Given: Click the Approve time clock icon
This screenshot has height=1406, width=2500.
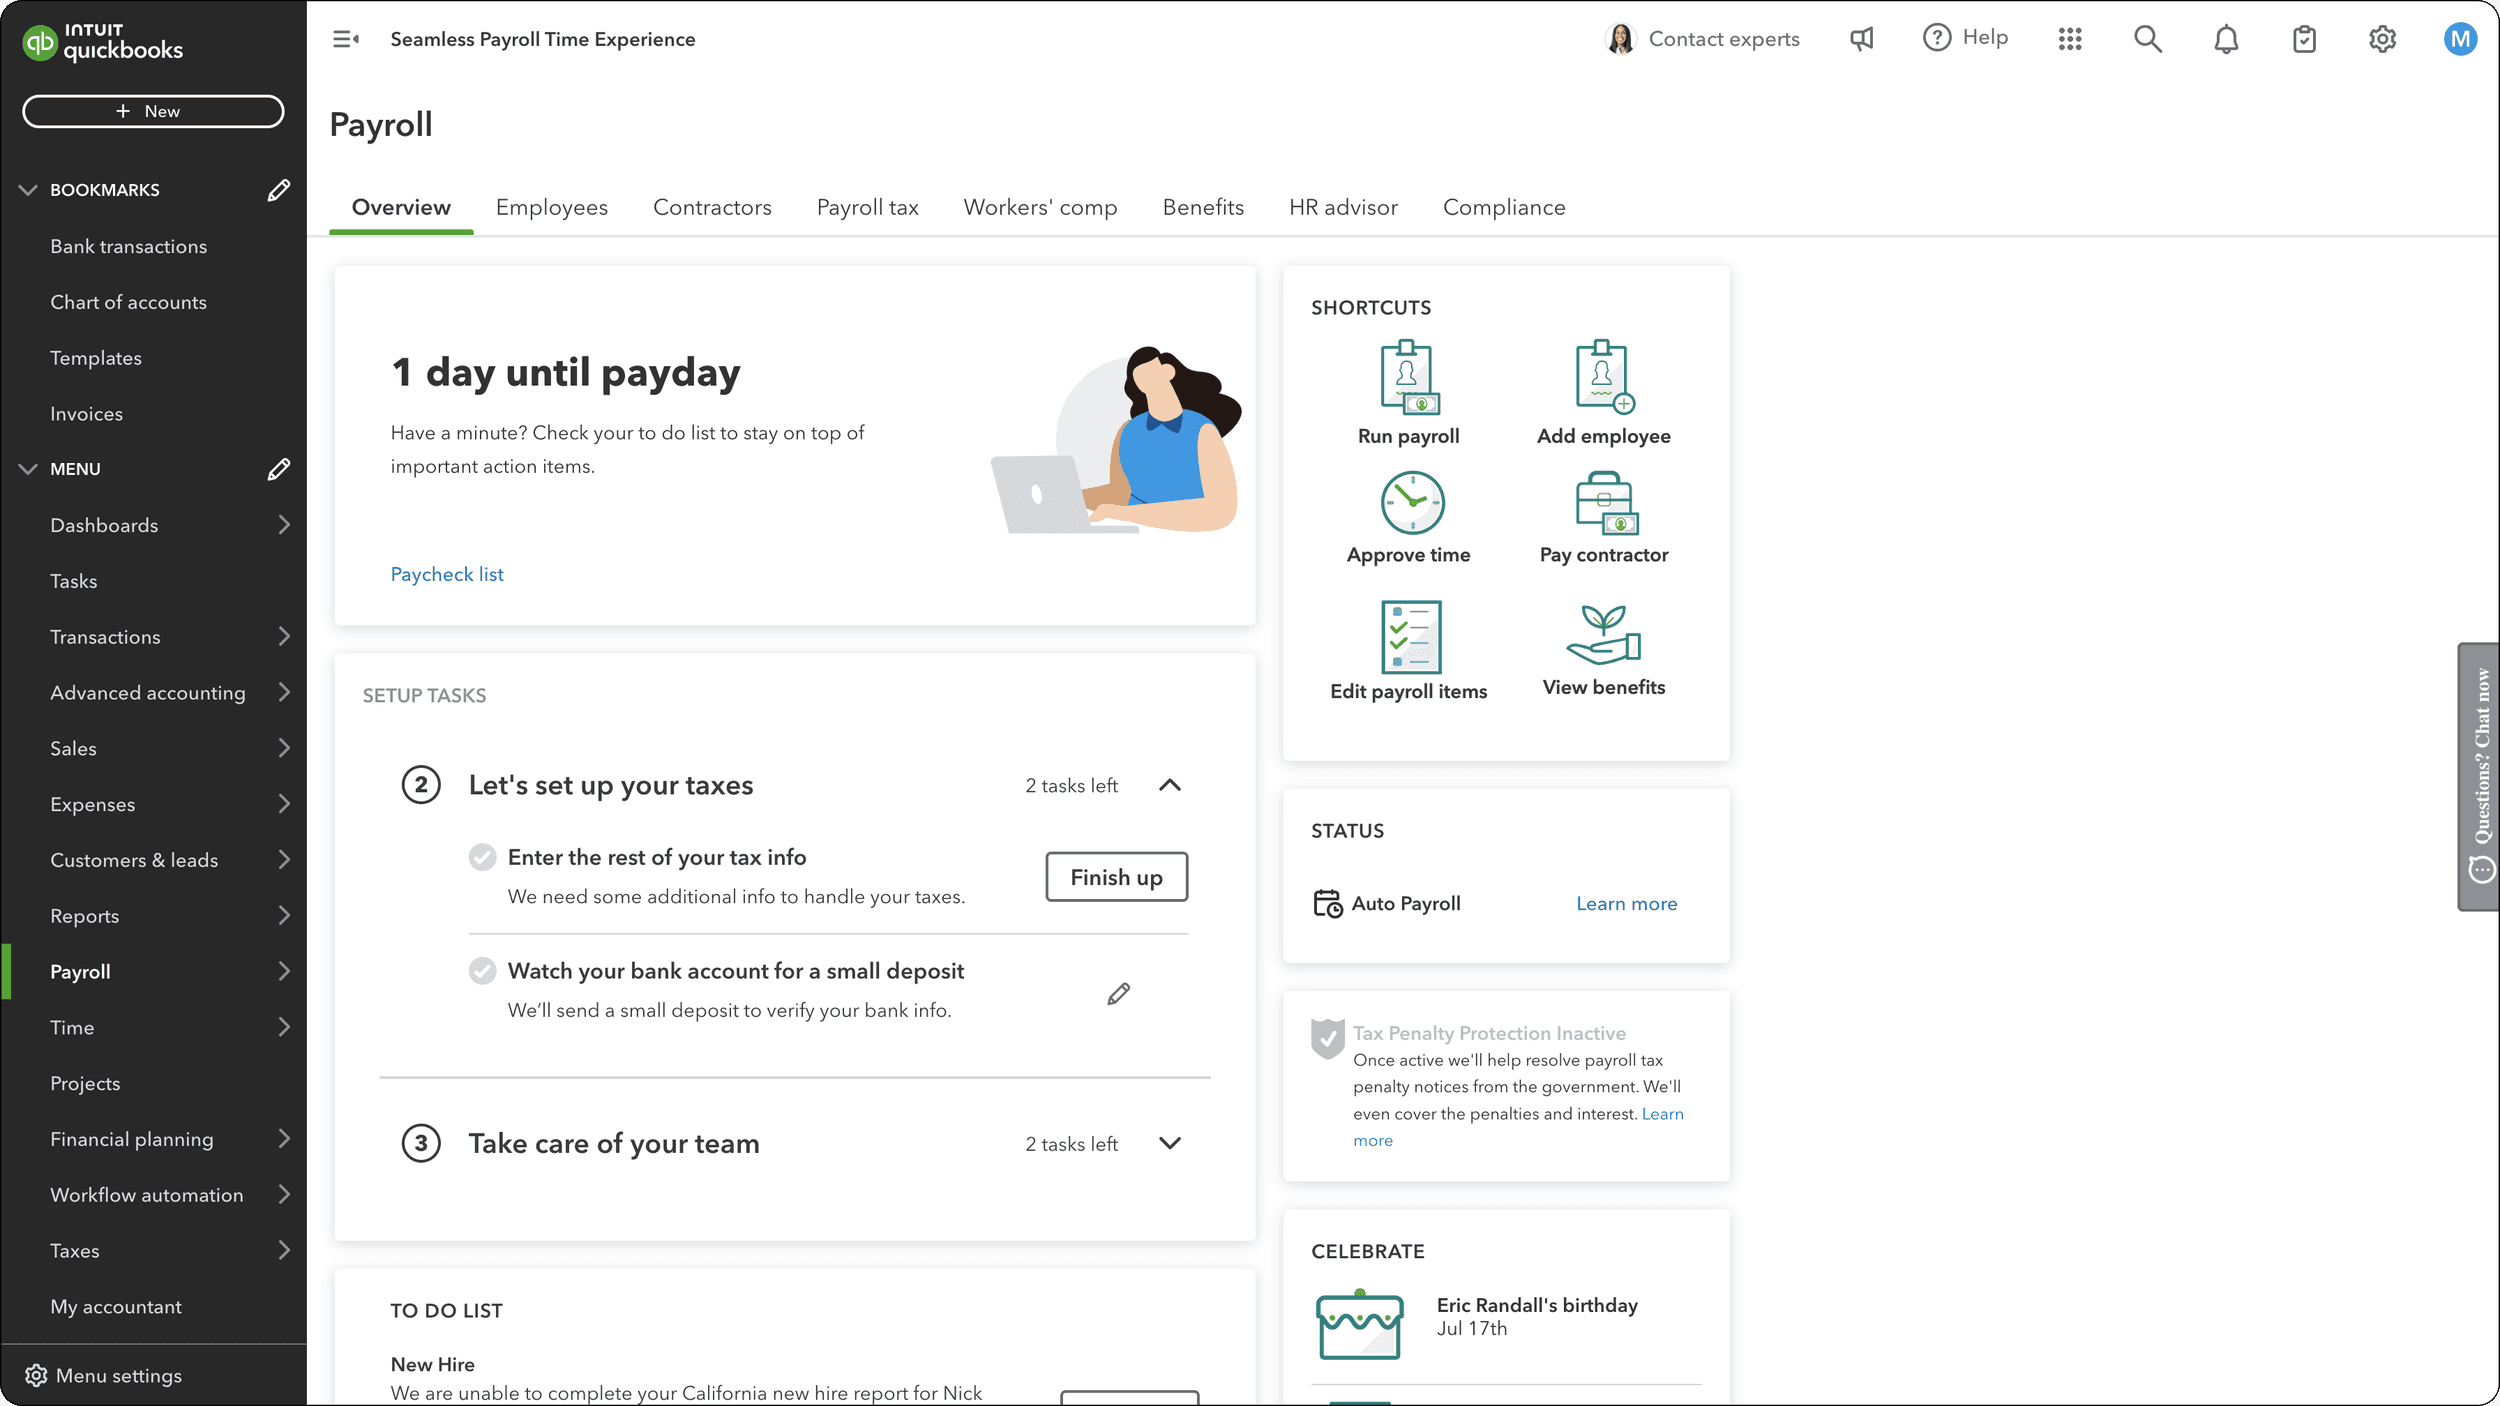Looking at the screenshot, I should (x=1411, y=503).
